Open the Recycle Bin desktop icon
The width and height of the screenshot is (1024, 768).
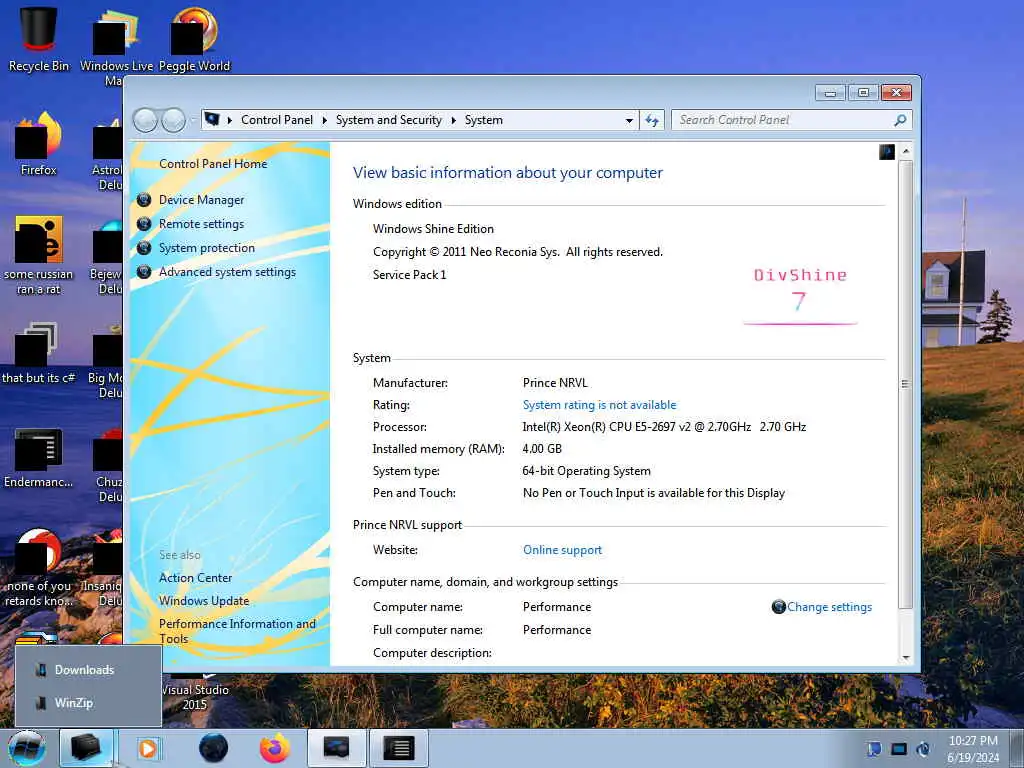pyautogui.click(x=39, y=39)
